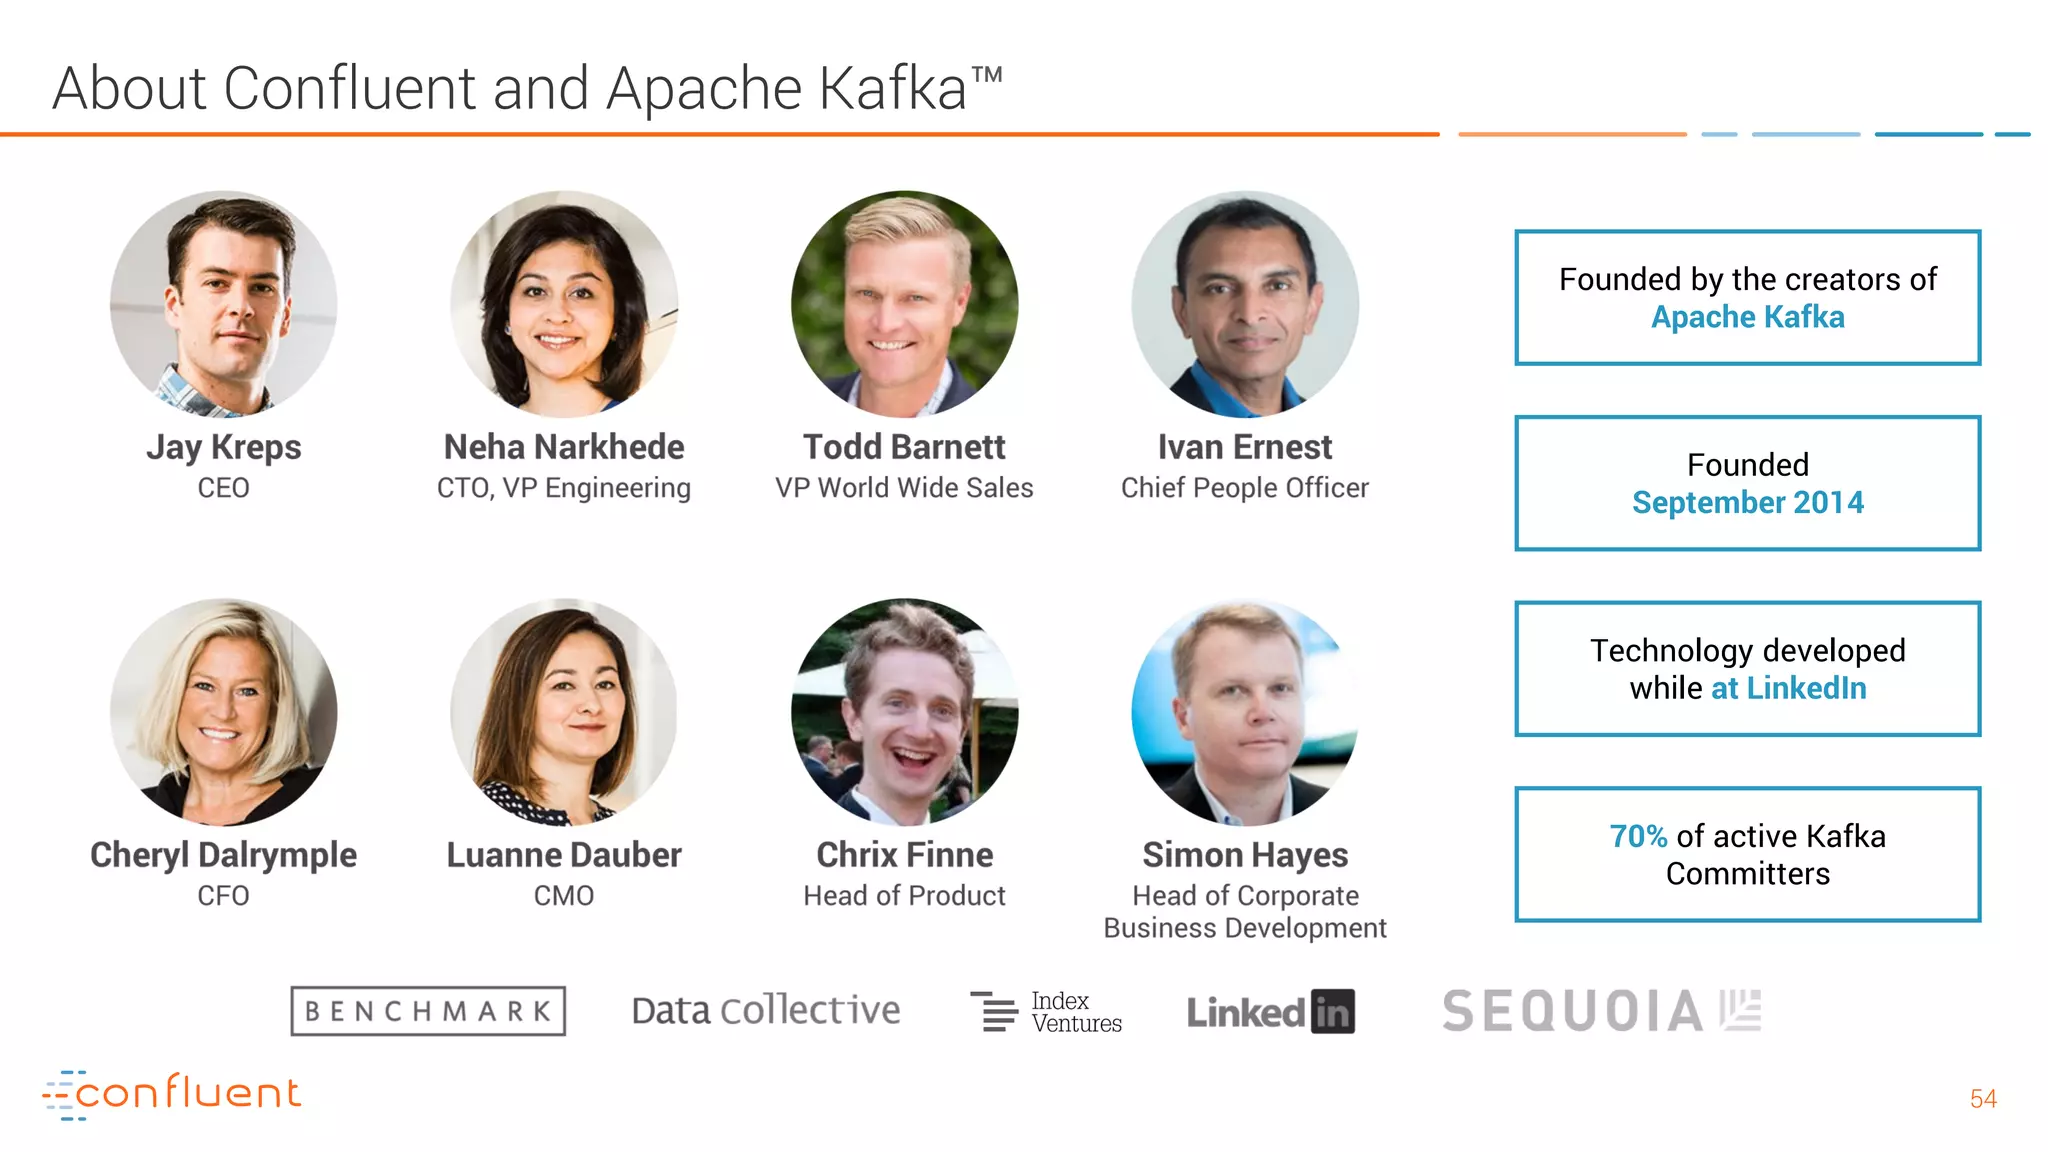
Task: Click Todd Barnett's profile photo
Action: [x=905, y=304]
